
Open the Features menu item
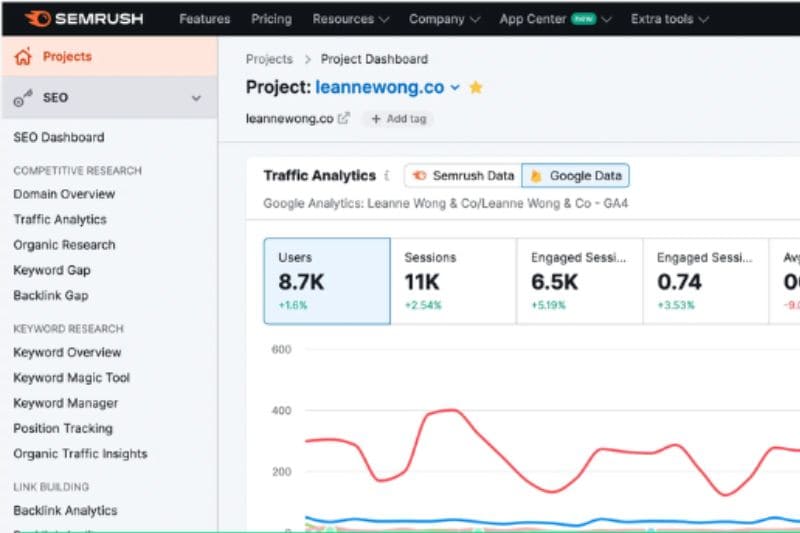coord(205,19)
